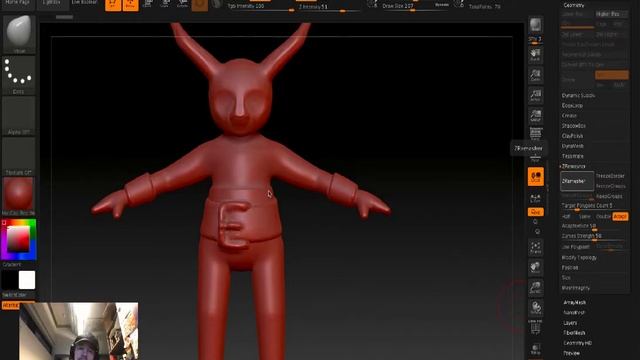Viewport: 640px width, 360px height.
Task: Toggle the Persp perspective icon
Action: (536, 134)
